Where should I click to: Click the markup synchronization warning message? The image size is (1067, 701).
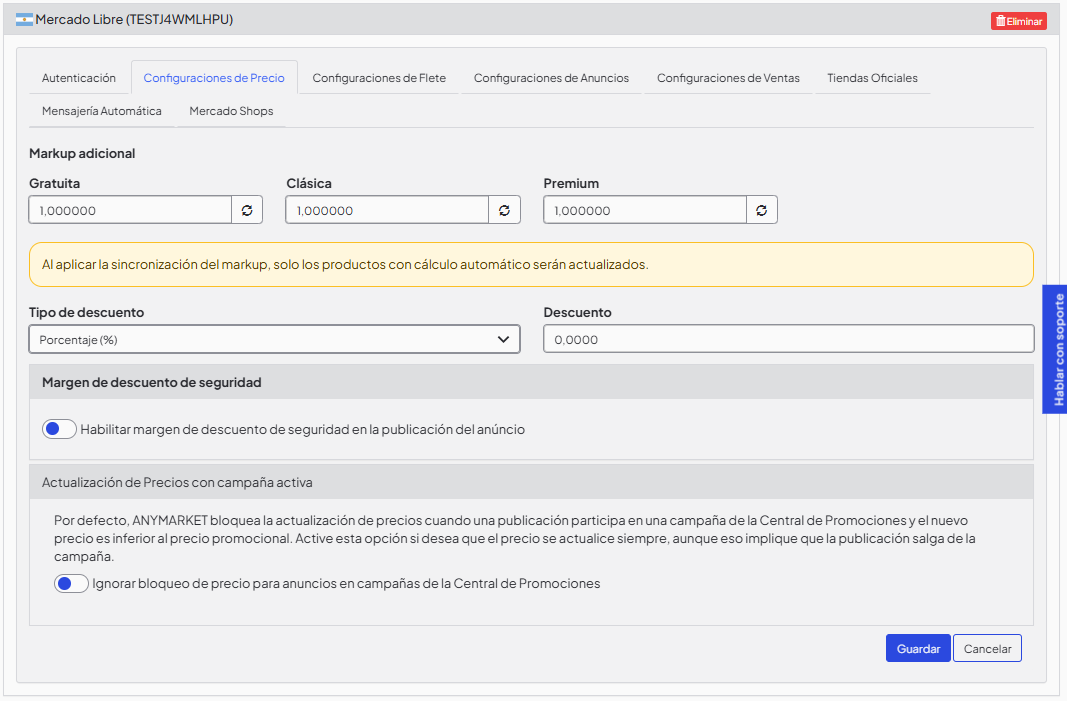click(x=531, y=265)
